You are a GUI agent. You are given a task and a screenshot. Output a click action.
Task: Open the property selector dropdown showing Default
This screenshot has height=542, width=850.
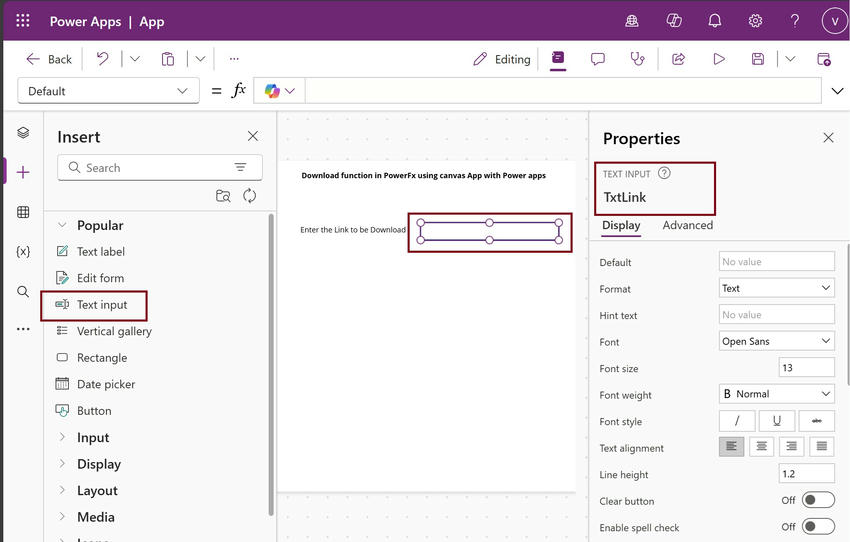108,91
